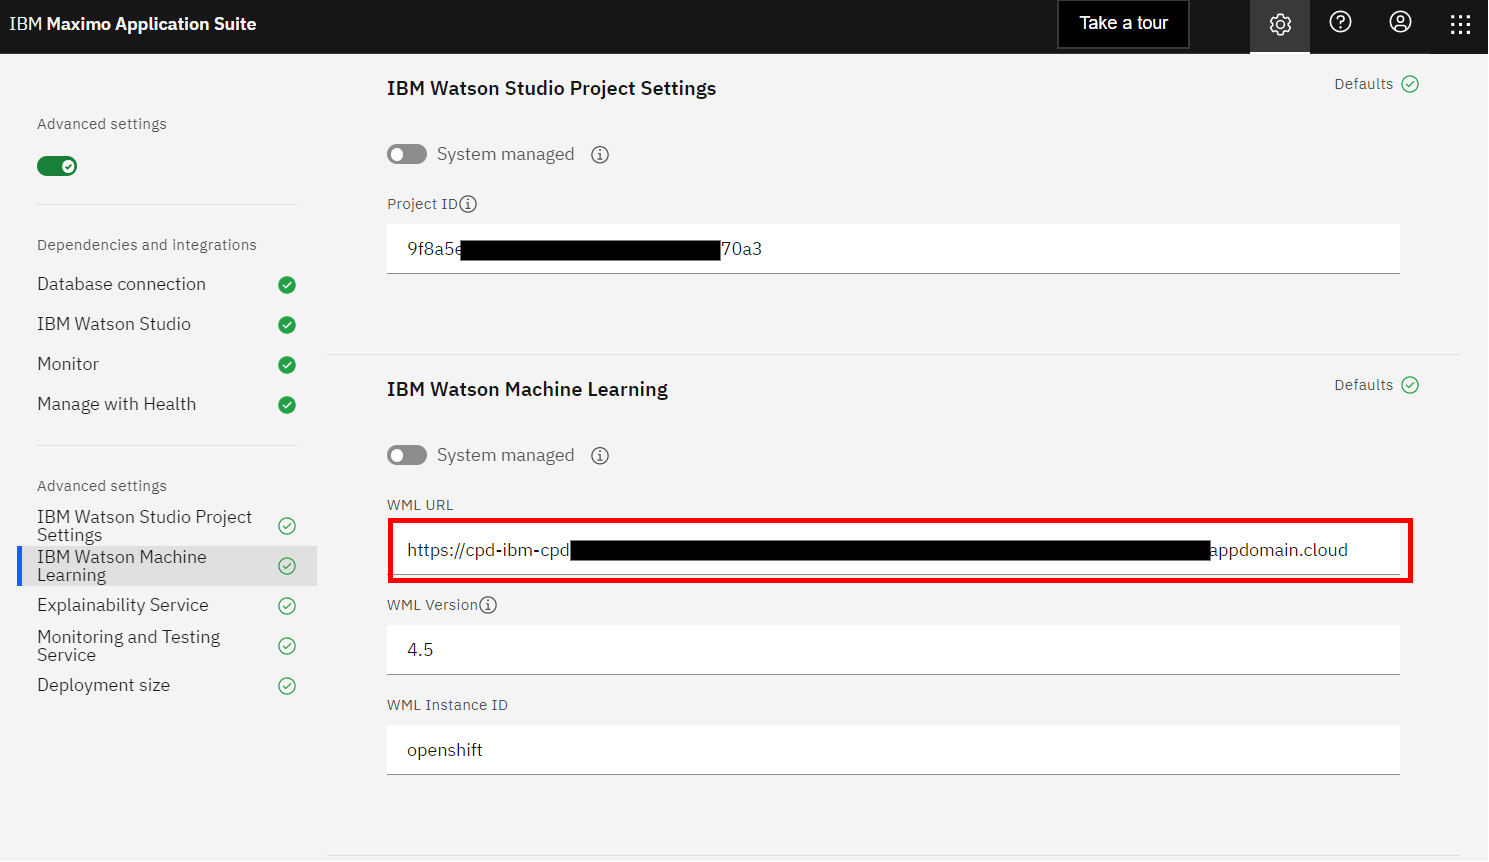
Task: Click the Project ID info icon
Action: pyautogui.click(x=468, y=204)
